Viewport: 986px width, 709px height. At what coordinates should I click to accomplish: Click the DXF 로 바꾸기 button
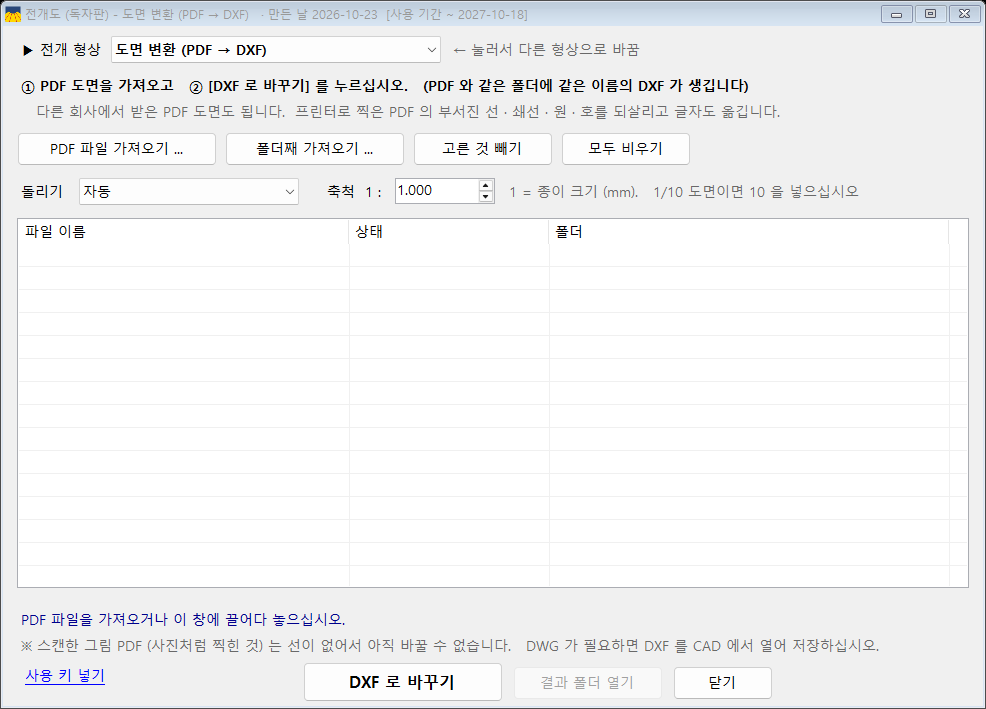click(x=402, y=682)
